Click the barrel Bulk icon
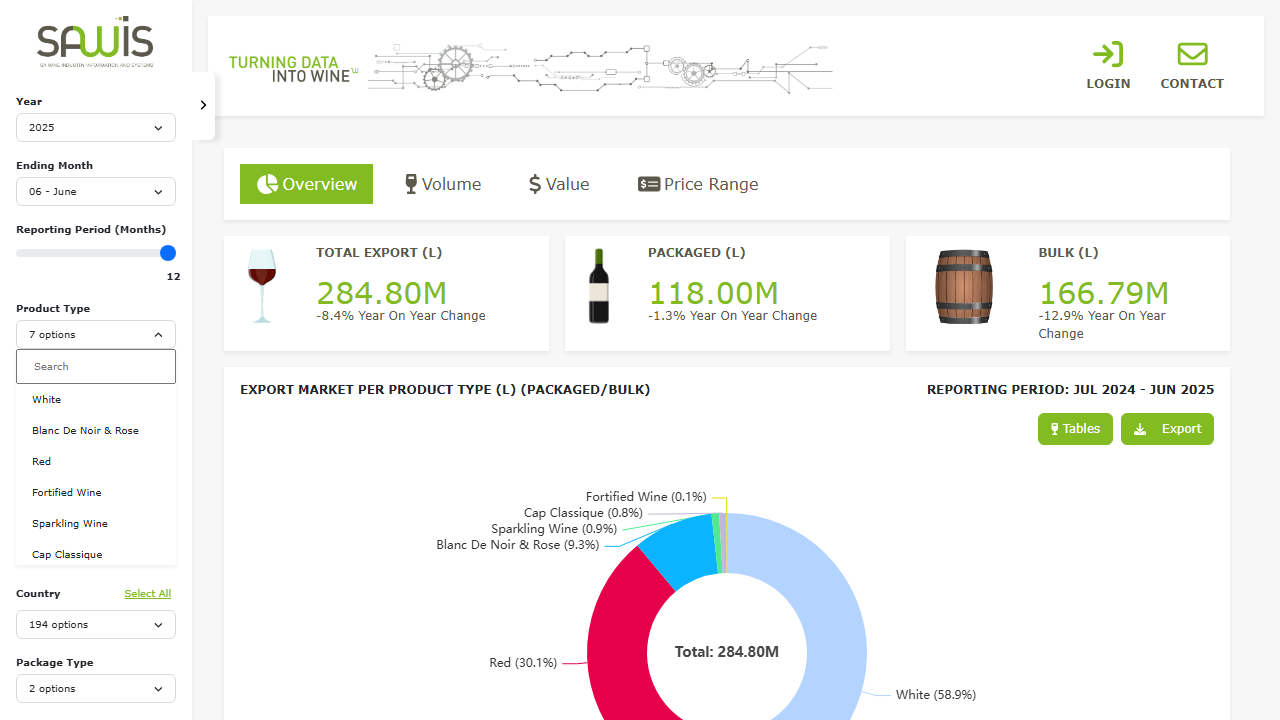This screenshot has width=1280, height=720. [x=964, y=287]
